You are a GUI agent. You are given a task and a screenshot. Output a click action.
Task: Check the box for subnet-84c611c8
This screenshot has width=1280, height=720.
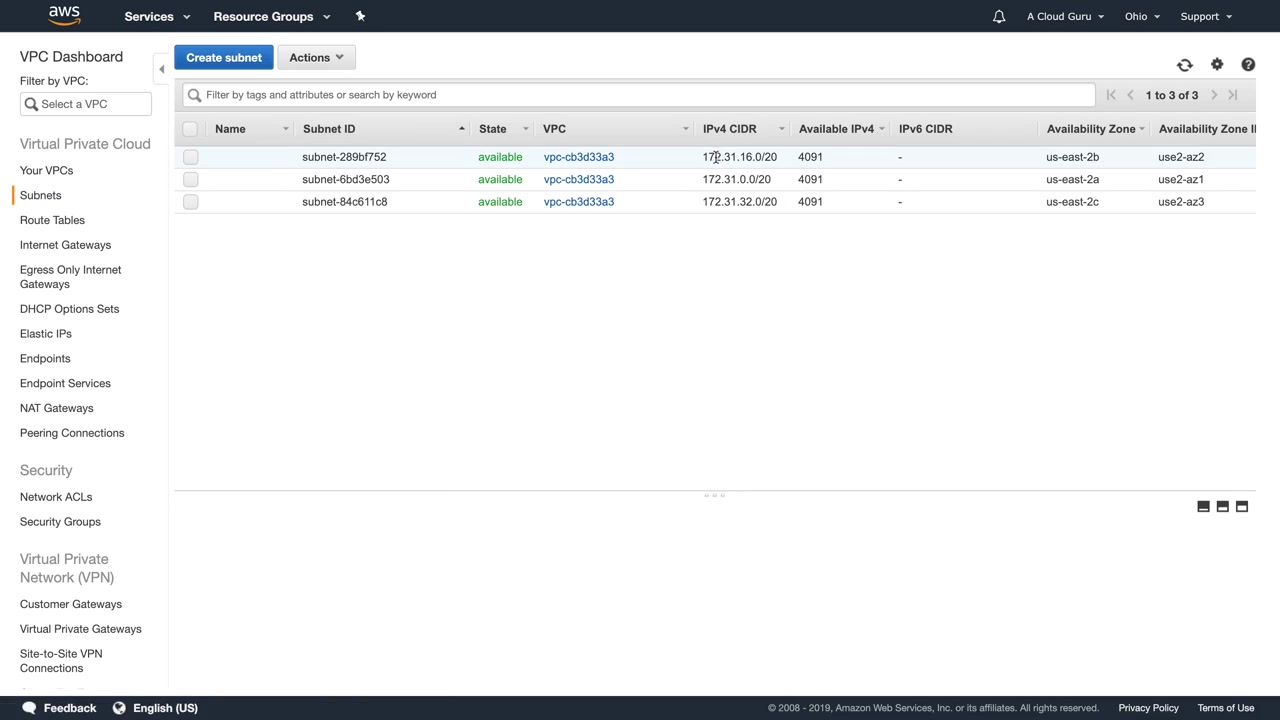click(x=191, y=202)
